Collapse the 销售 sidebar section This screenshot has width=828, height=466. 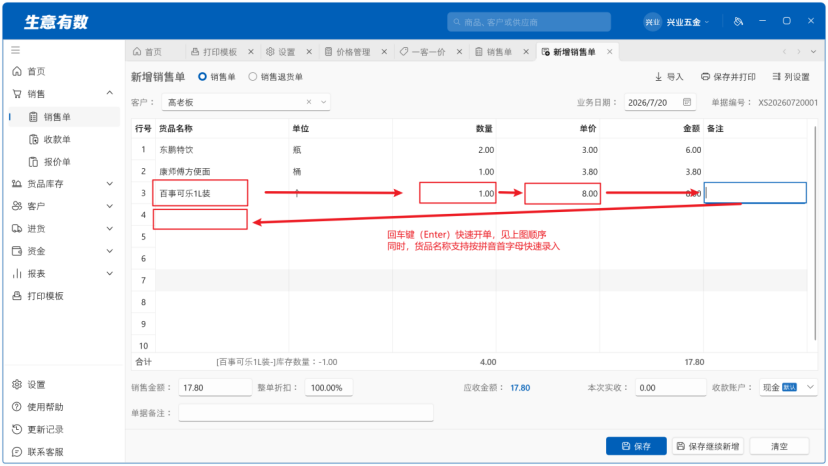point(109,94)
